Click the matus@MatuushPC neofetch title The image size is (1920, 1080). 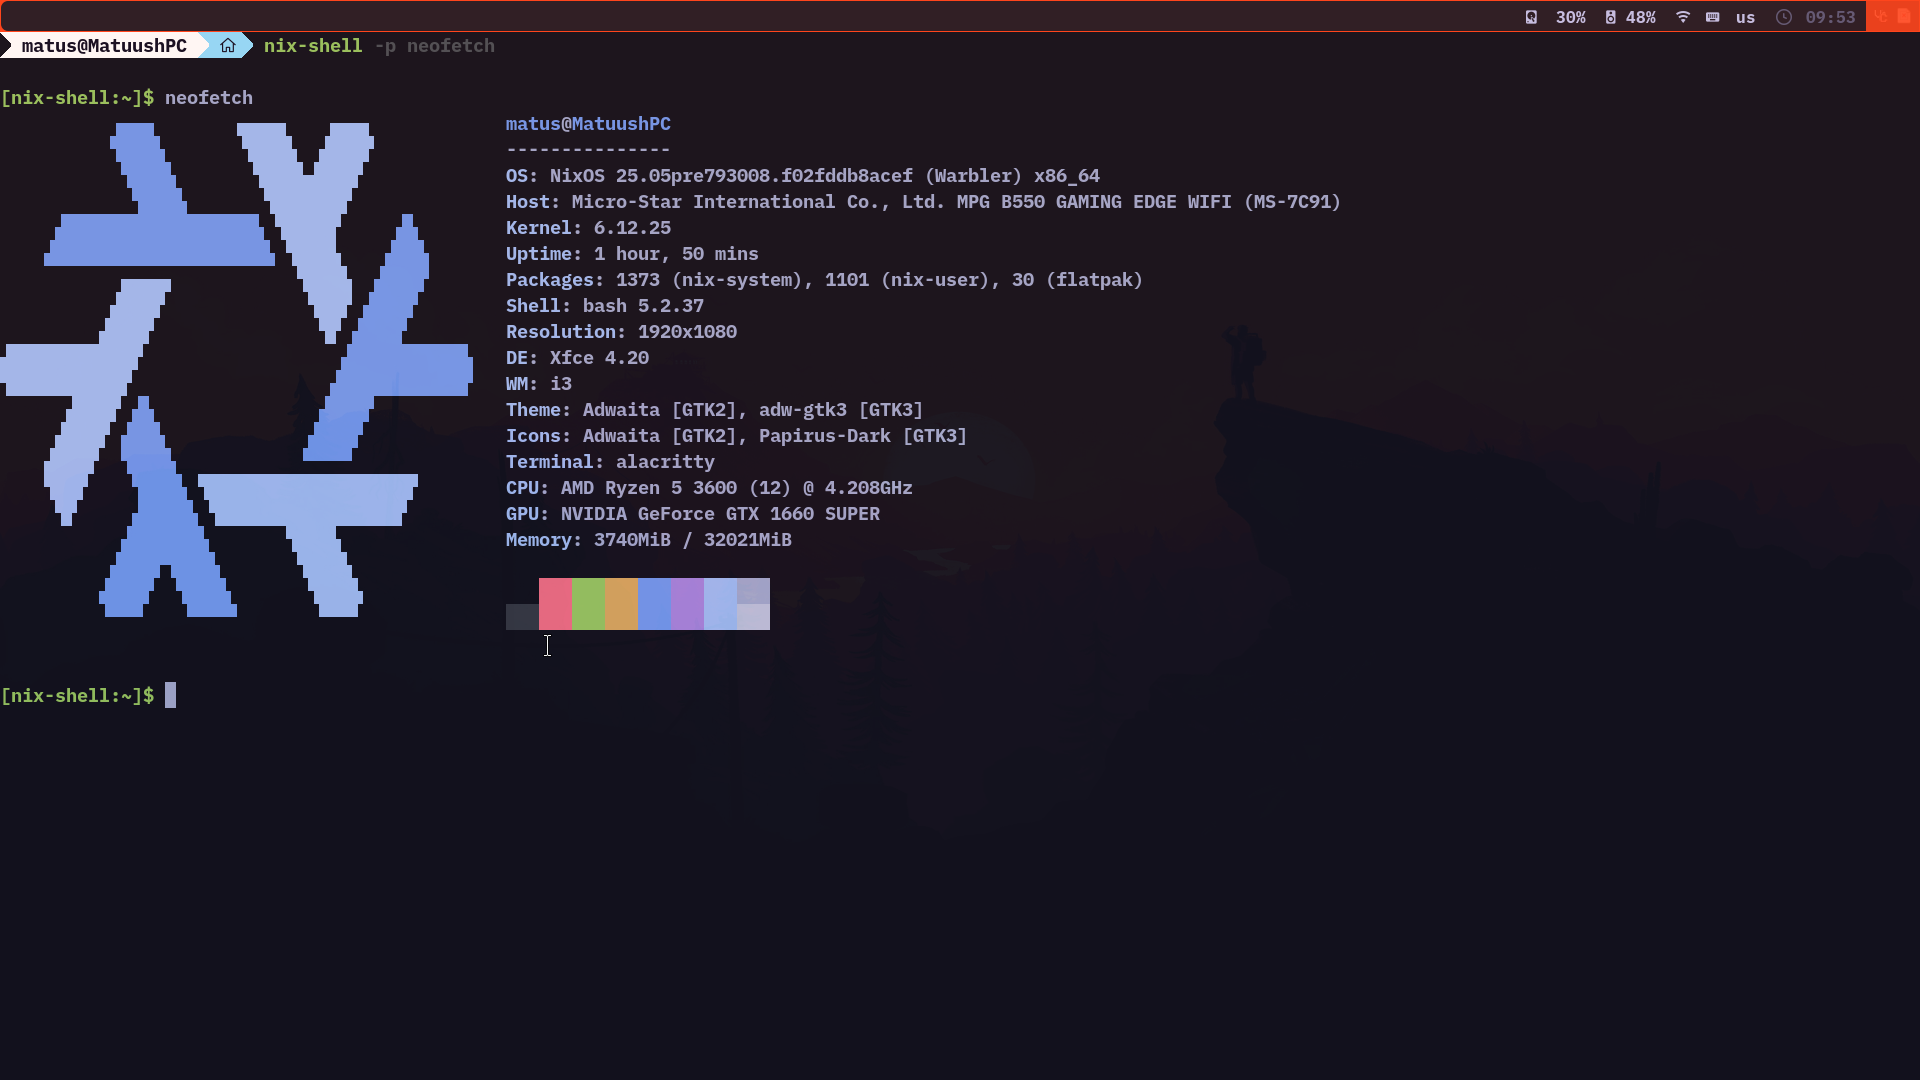pyautogui.click(x=588, y=124)
